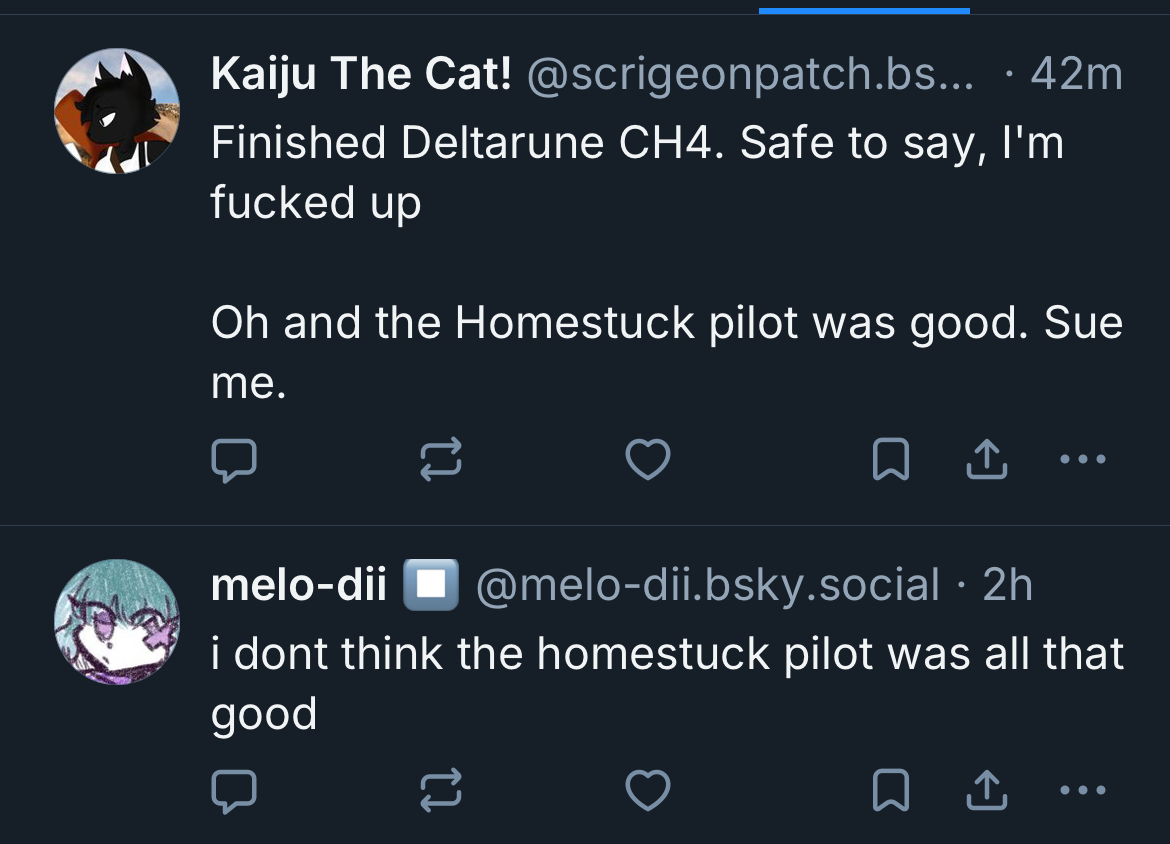Select the active feed tab indicator
The image size is (1170, 844).
click(x=864, y=10)
